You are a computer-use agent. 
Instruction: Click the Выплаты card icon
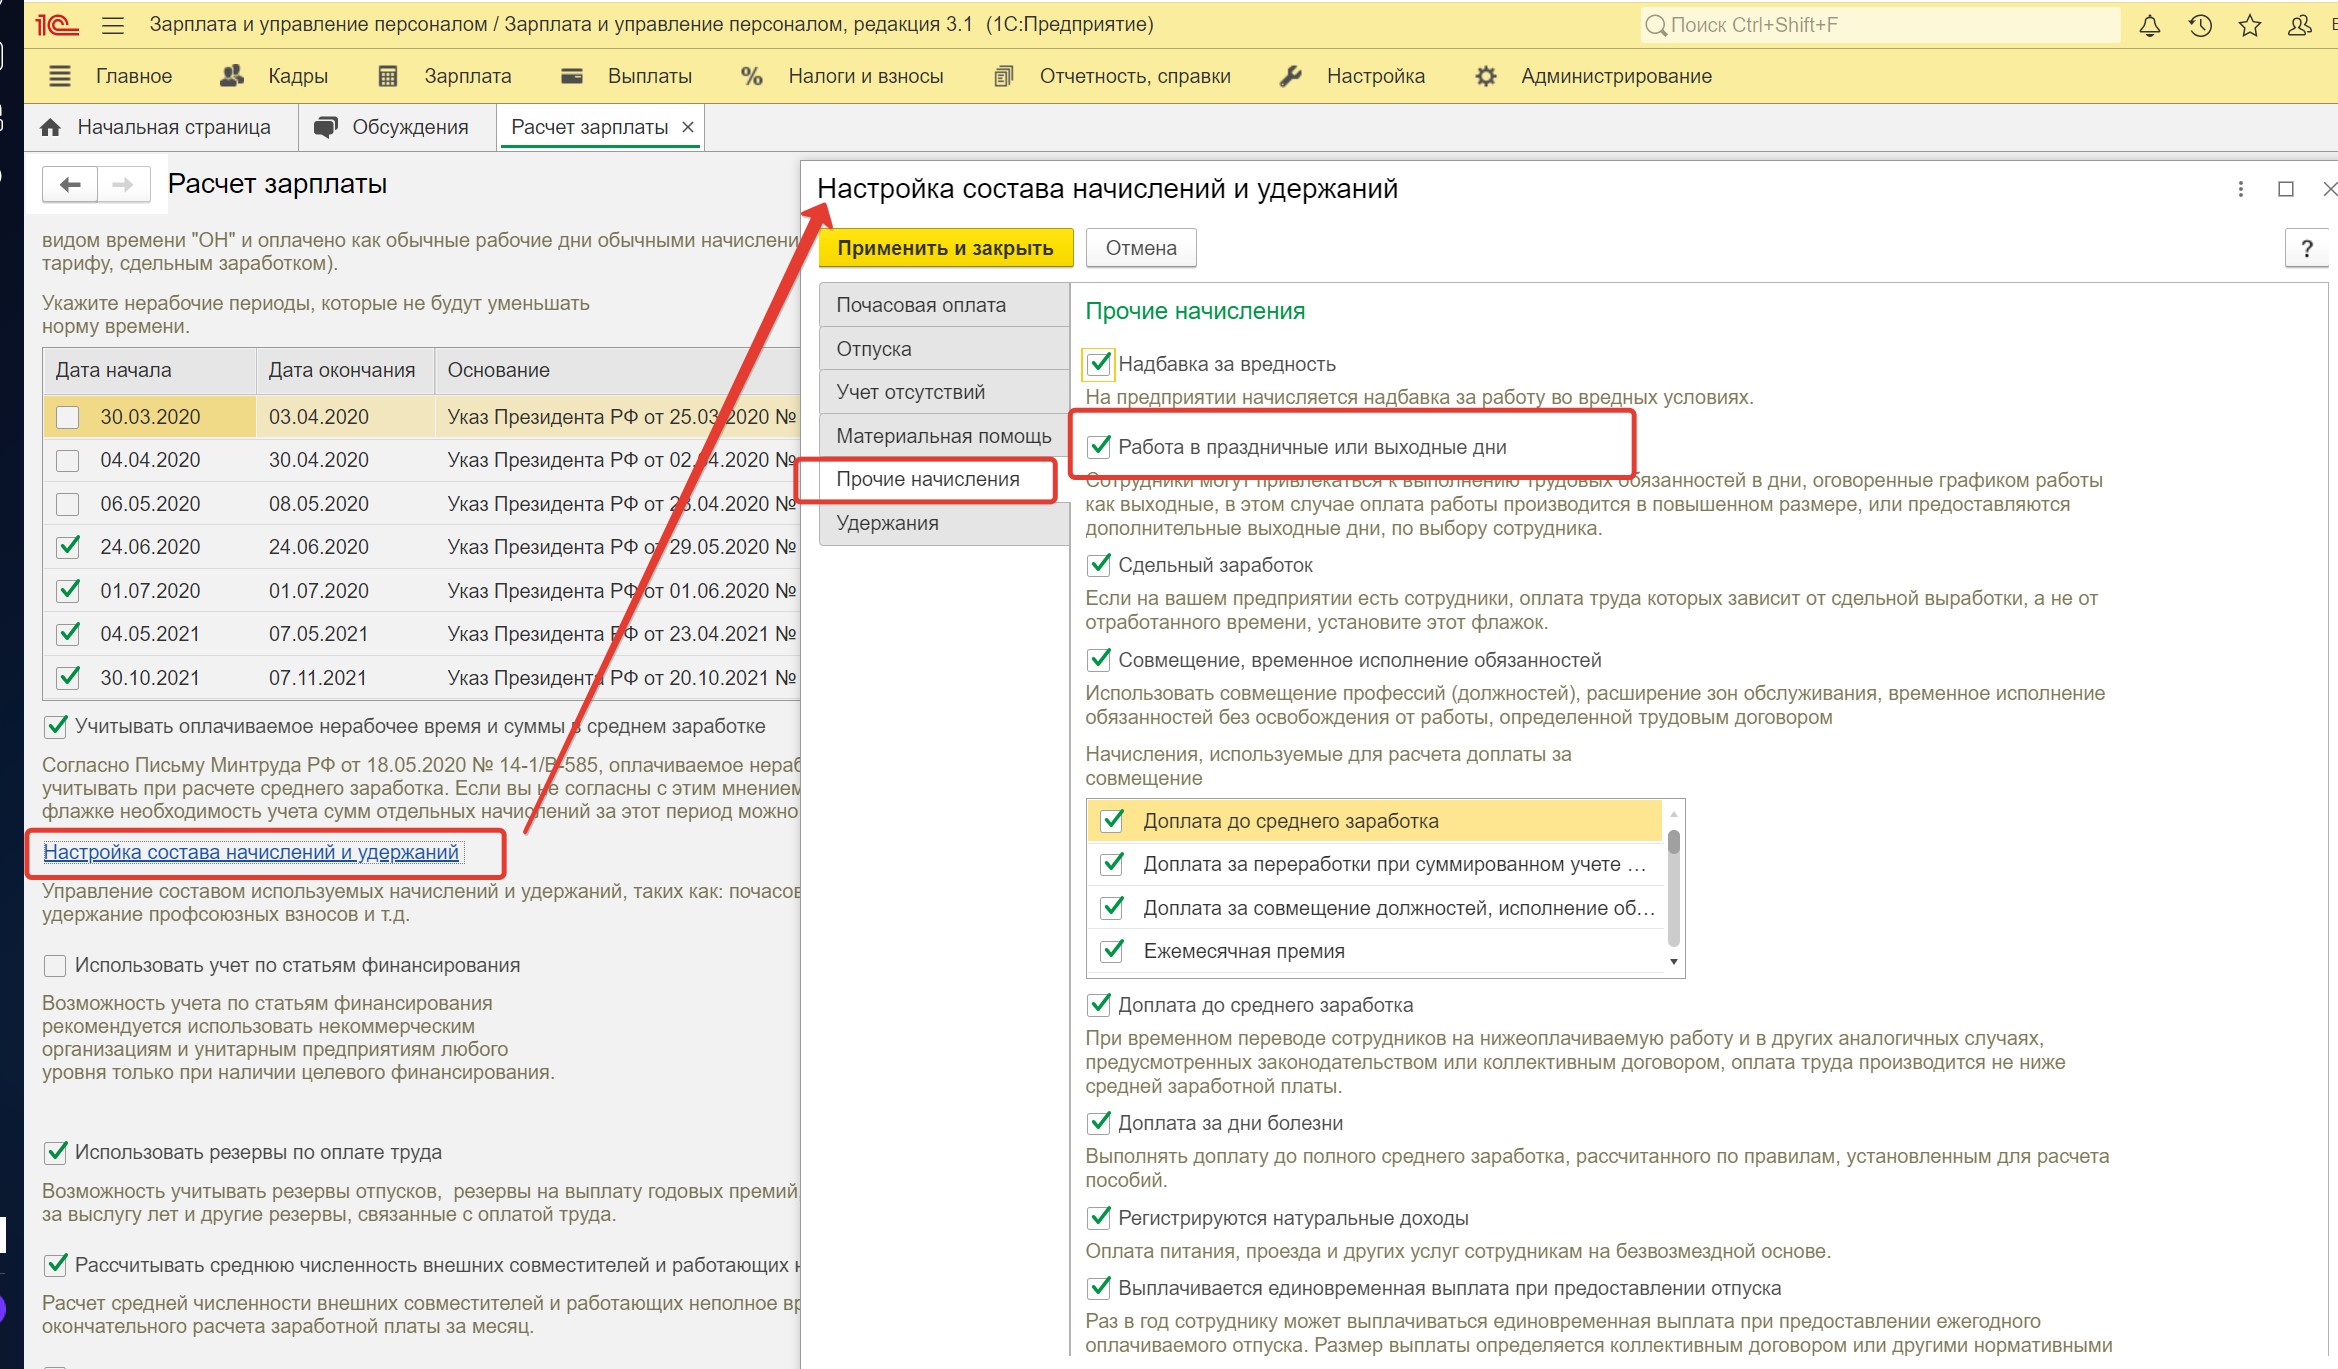(572, 76)
